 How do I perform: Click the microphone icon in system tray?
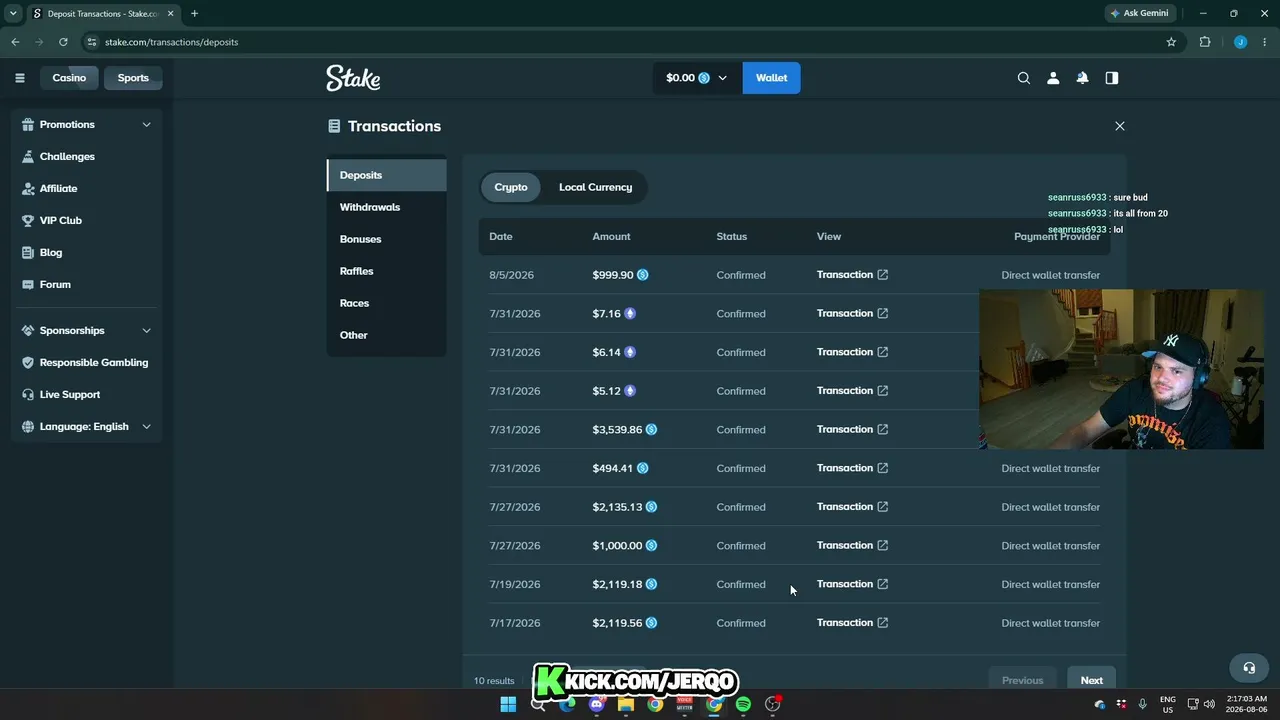[x=1143, y=704]
